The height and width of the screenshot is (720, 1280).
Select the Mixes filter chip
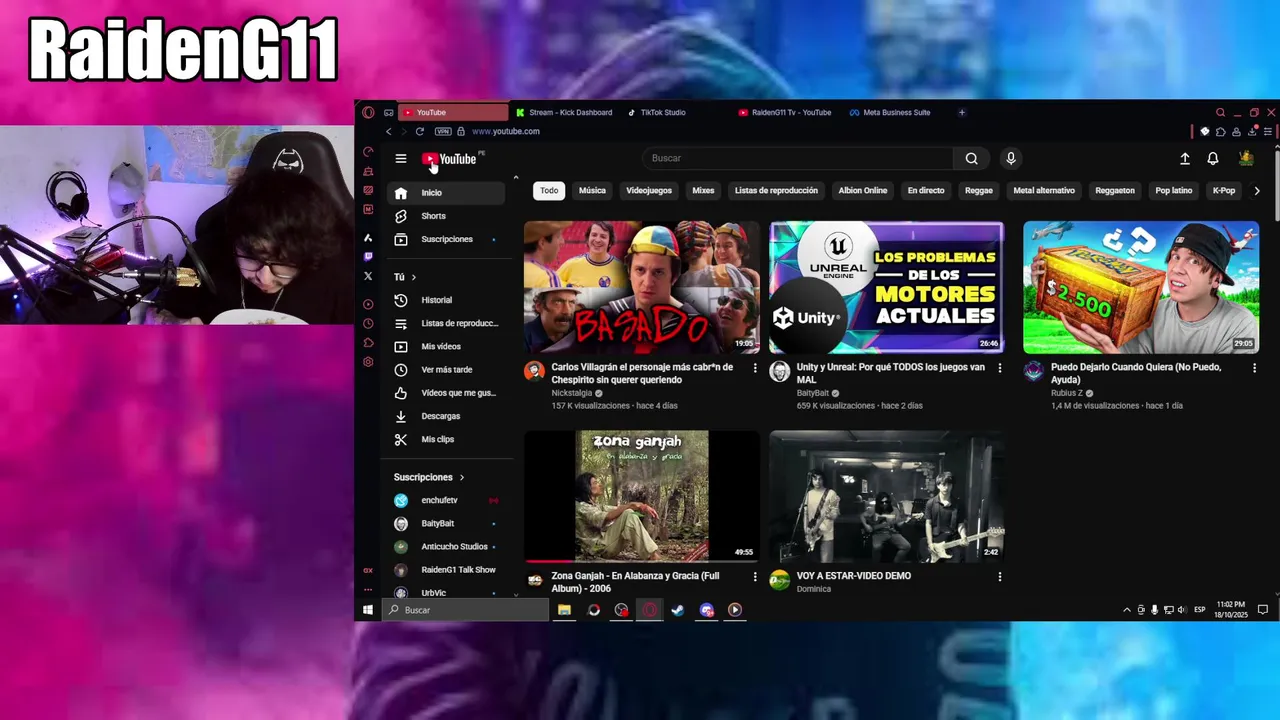[x=703, y=190]
